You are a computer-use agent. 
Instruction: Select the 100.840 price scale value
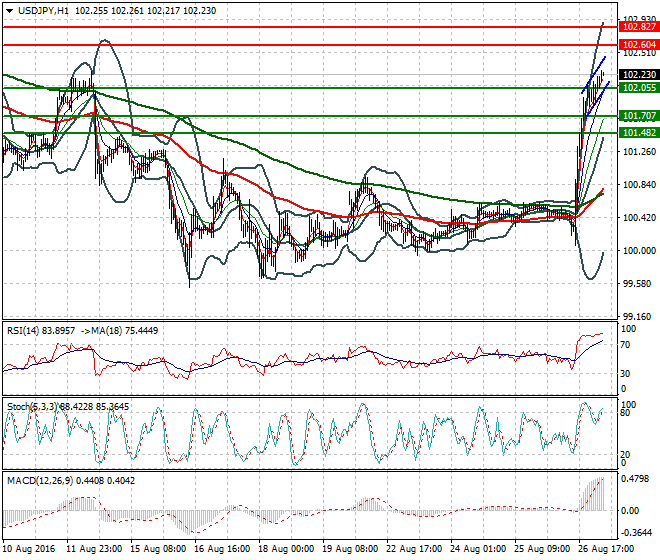pyautogui.click(x=639, y=184)
